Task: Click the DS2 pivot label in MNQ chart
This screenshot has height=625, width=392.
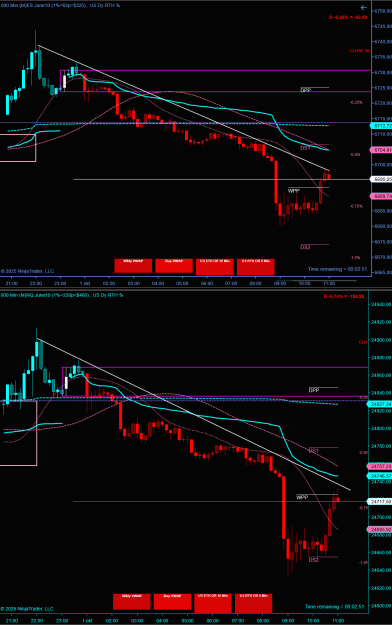Action: [313, 560]
